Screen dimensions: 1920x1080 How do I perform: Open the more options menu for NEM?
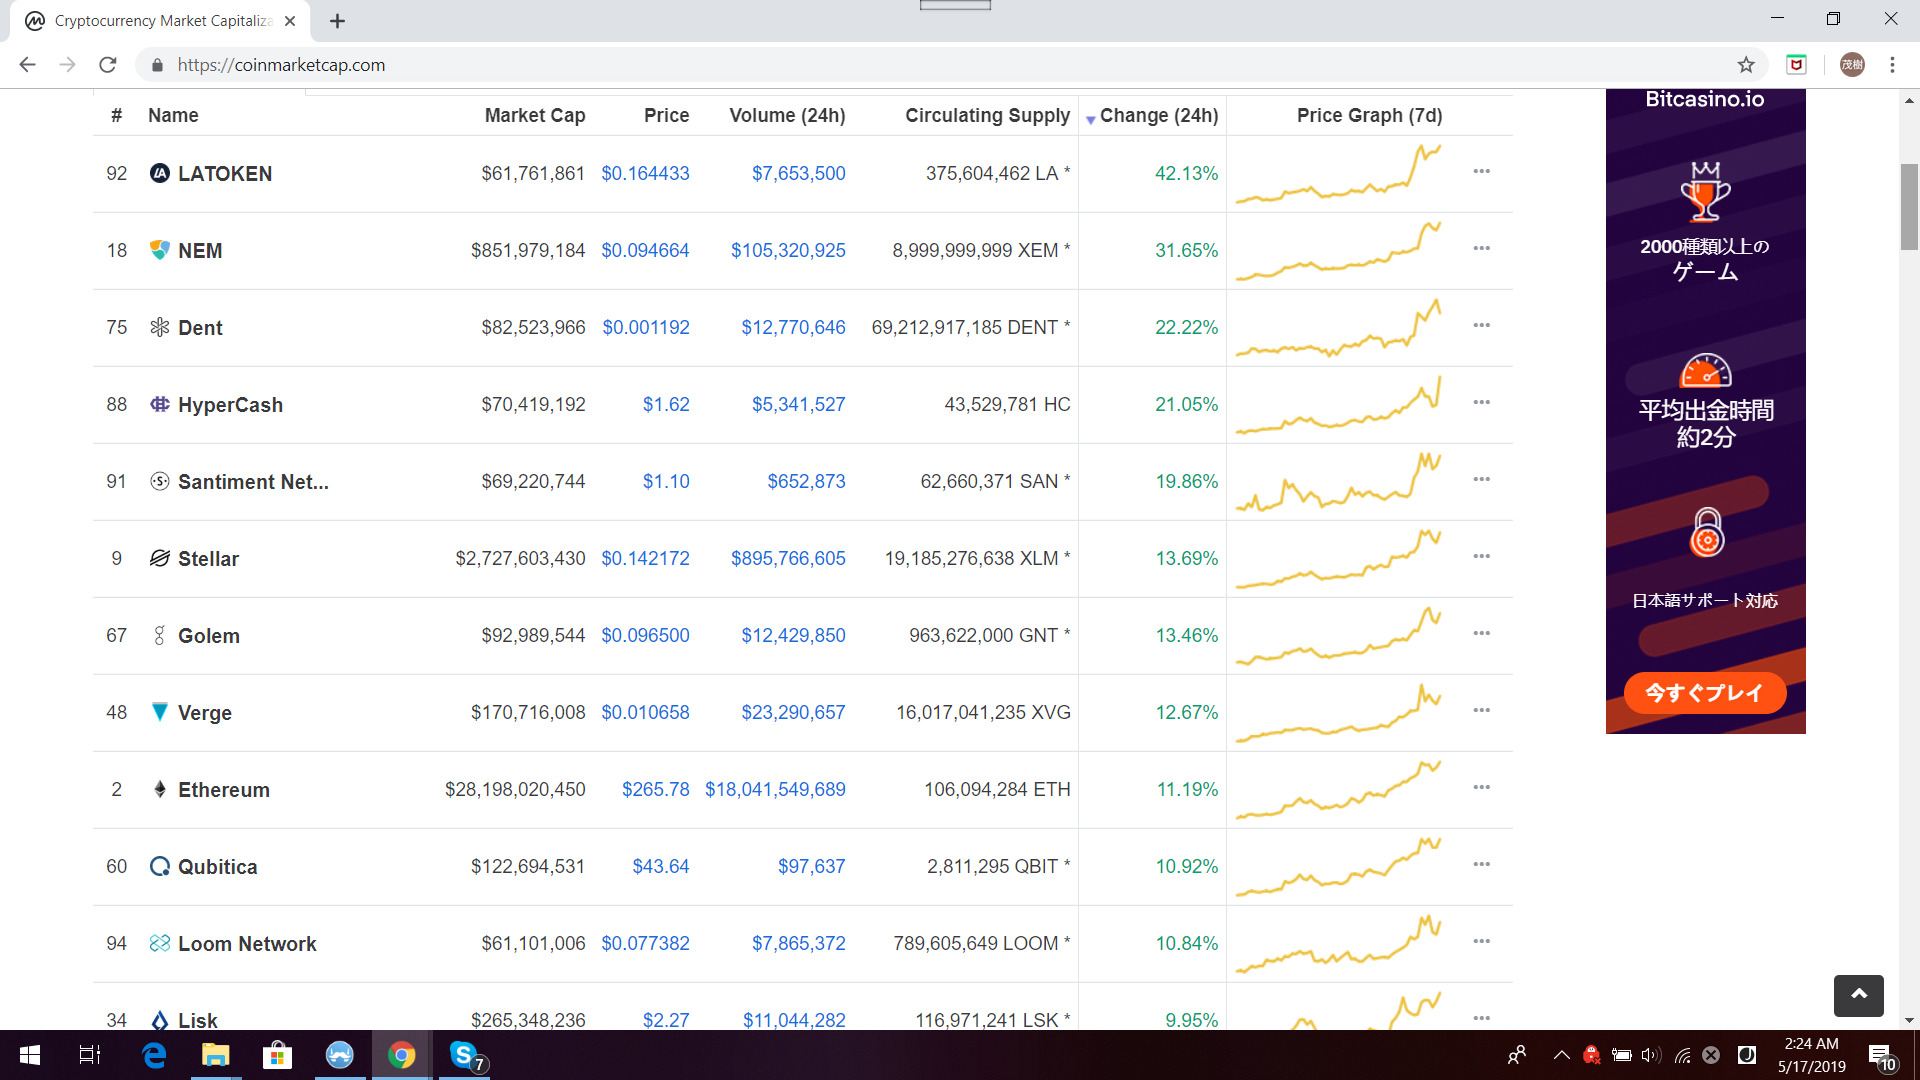pyautogui.click(x=1481, y=249)
